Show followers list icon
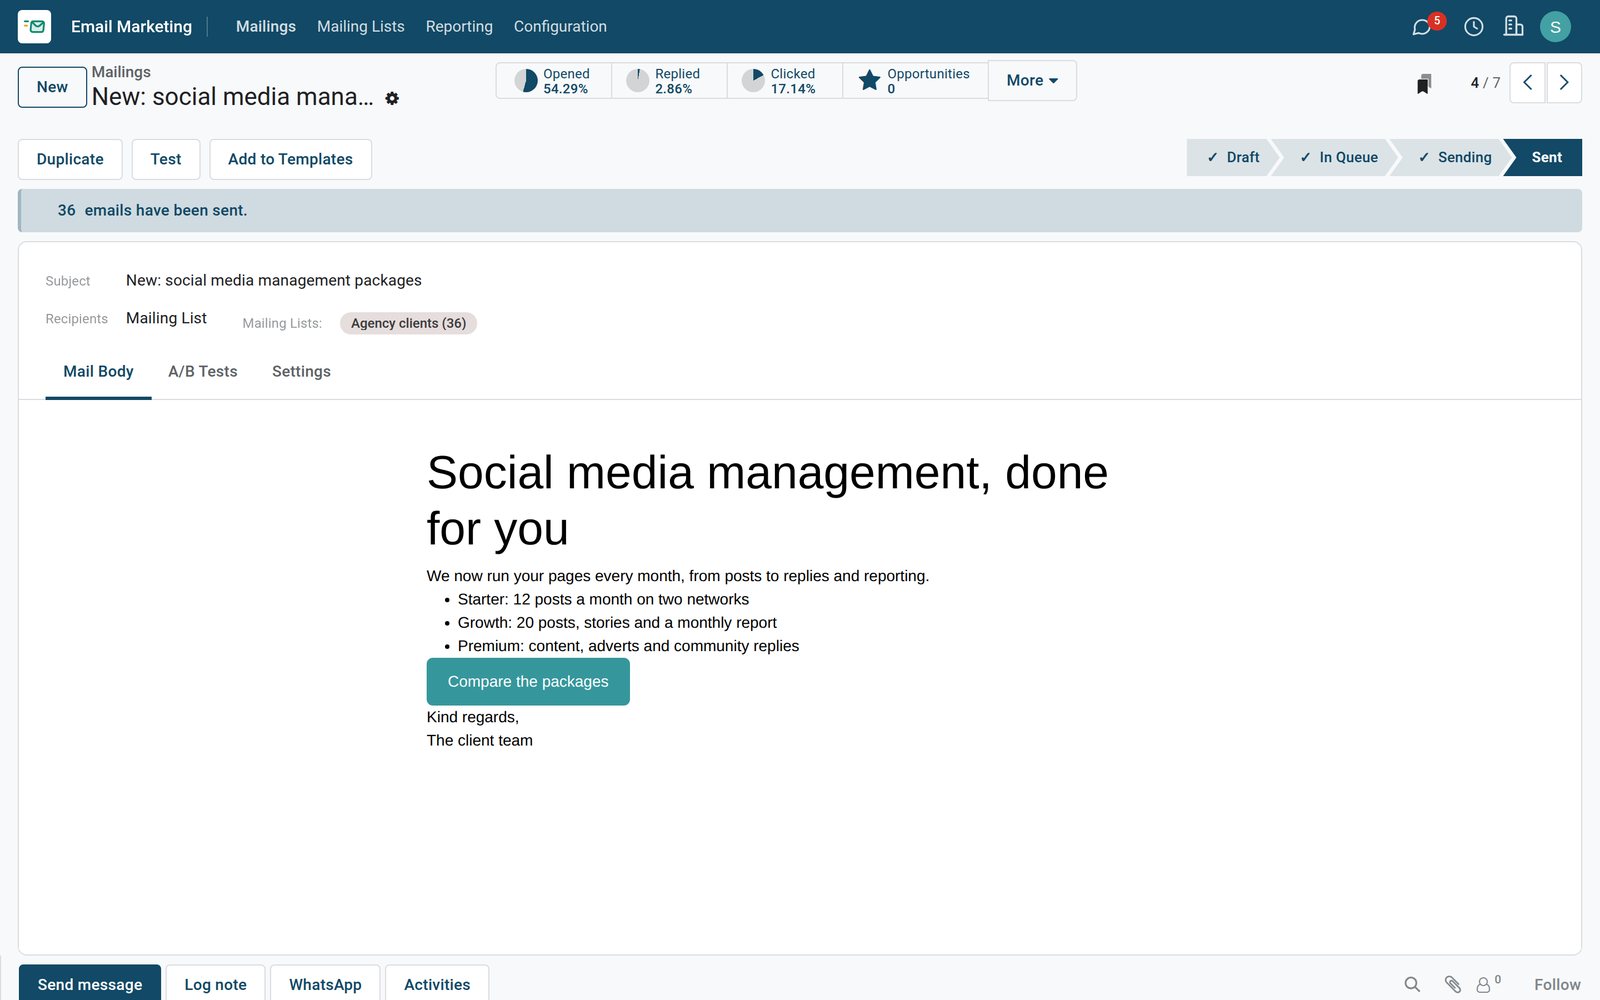The width and height of the screenshot is (1600, 1000). [x=1488, y=984]
